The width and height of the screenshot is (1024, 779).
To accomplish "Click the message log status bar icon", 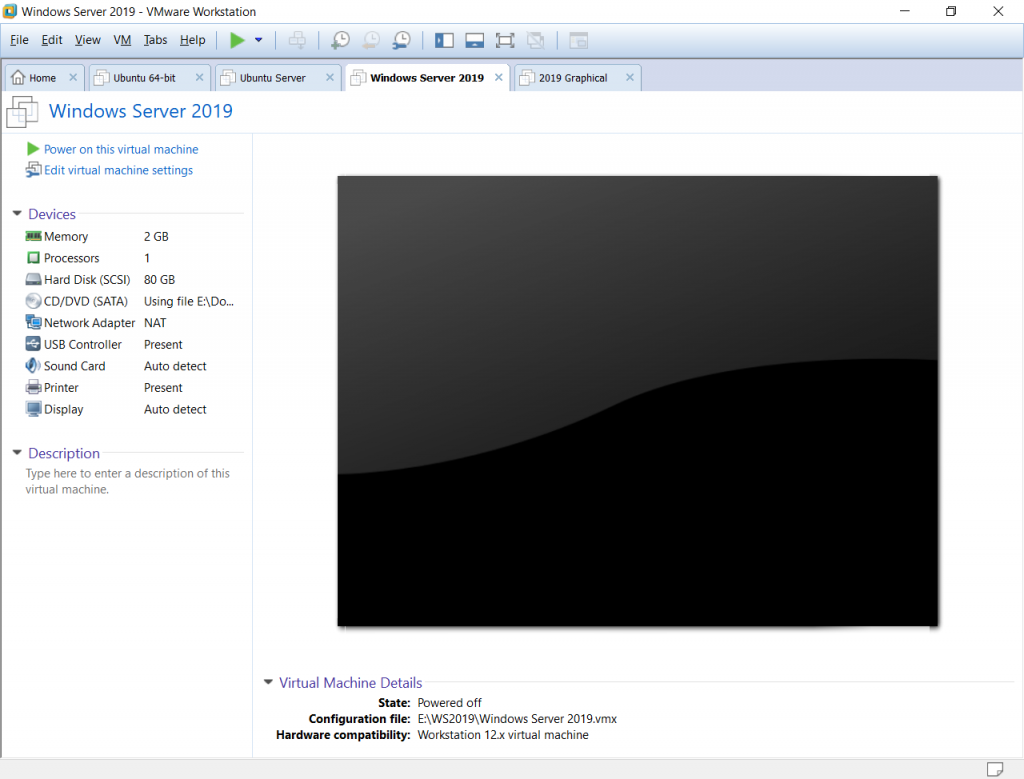I will tap(995, 769).
